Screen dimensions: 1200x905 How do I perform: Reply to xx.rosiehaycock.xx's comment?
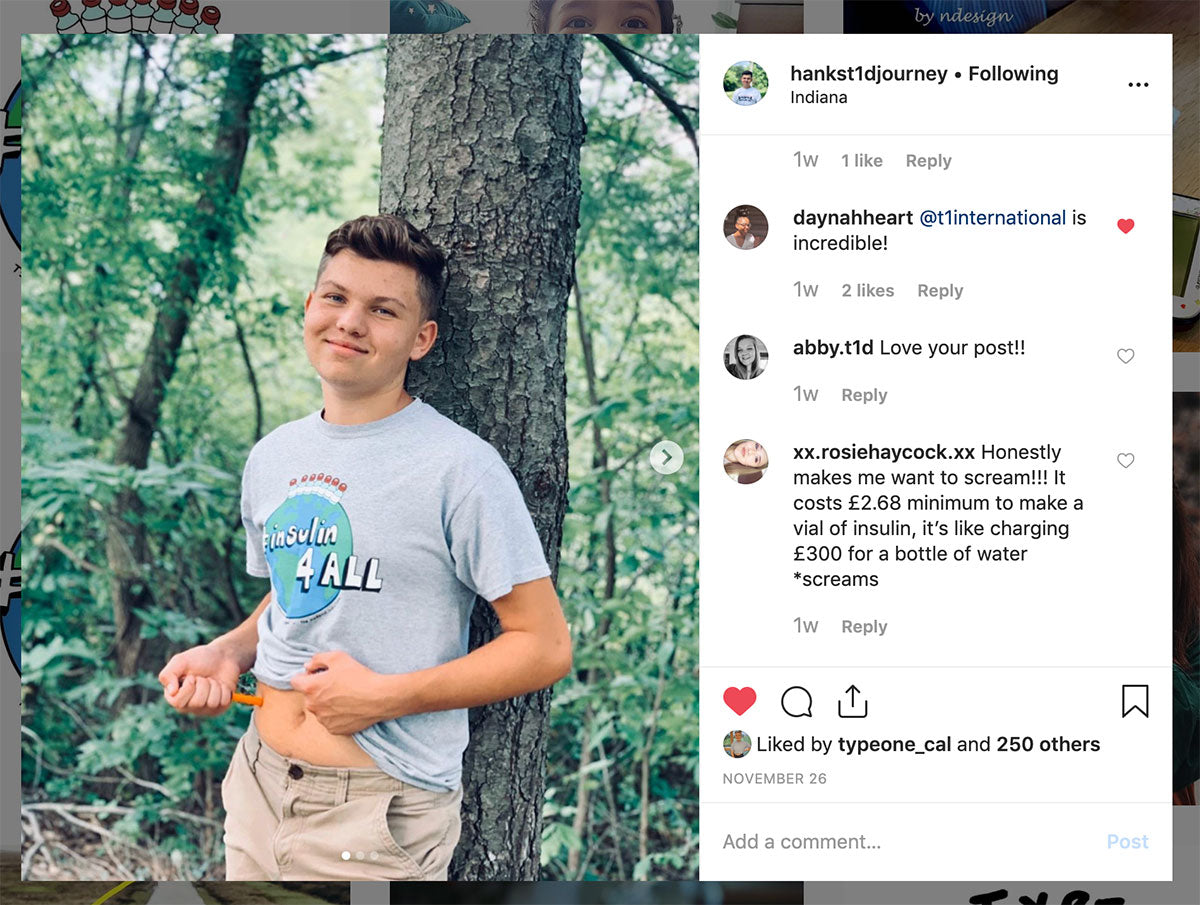pos(864,627)
